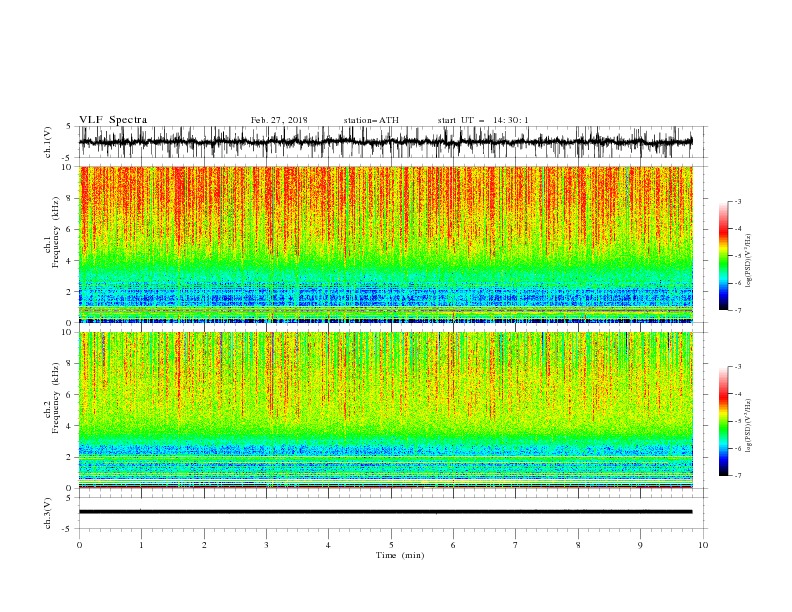Click inside the ch.1 spectrogram panel
792x612 pixels.
click(x=385, y=244)
